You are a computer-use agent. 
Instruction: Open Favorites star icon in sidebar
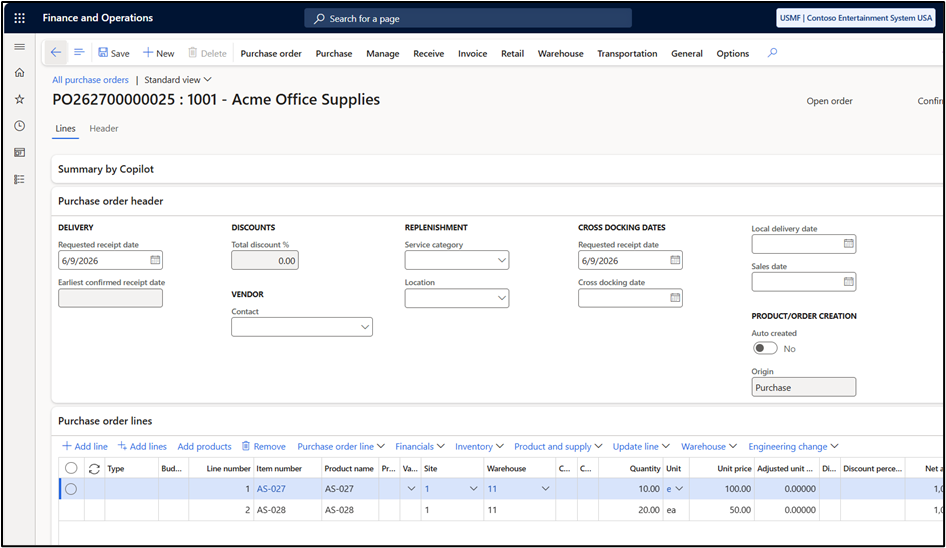pos(19,99)
